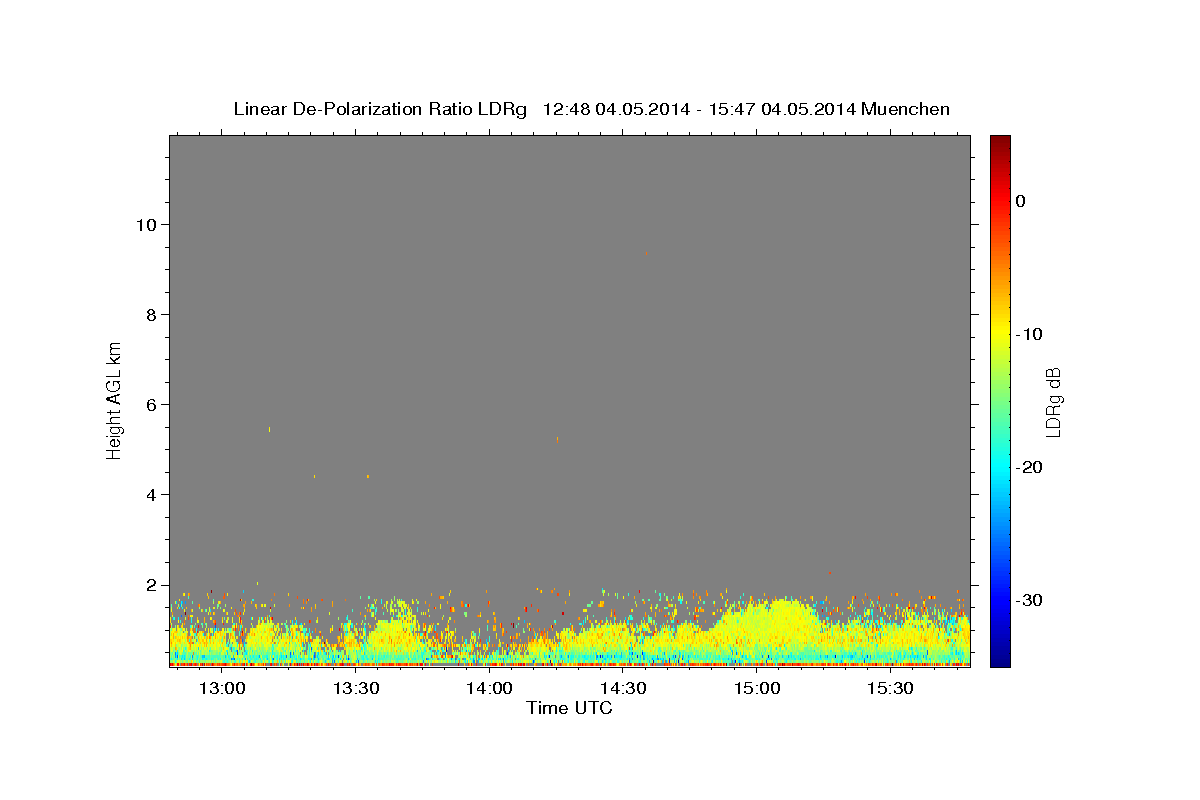Click the height tick label 8
The image size is (1200, 800).
[x=150, y=314]
